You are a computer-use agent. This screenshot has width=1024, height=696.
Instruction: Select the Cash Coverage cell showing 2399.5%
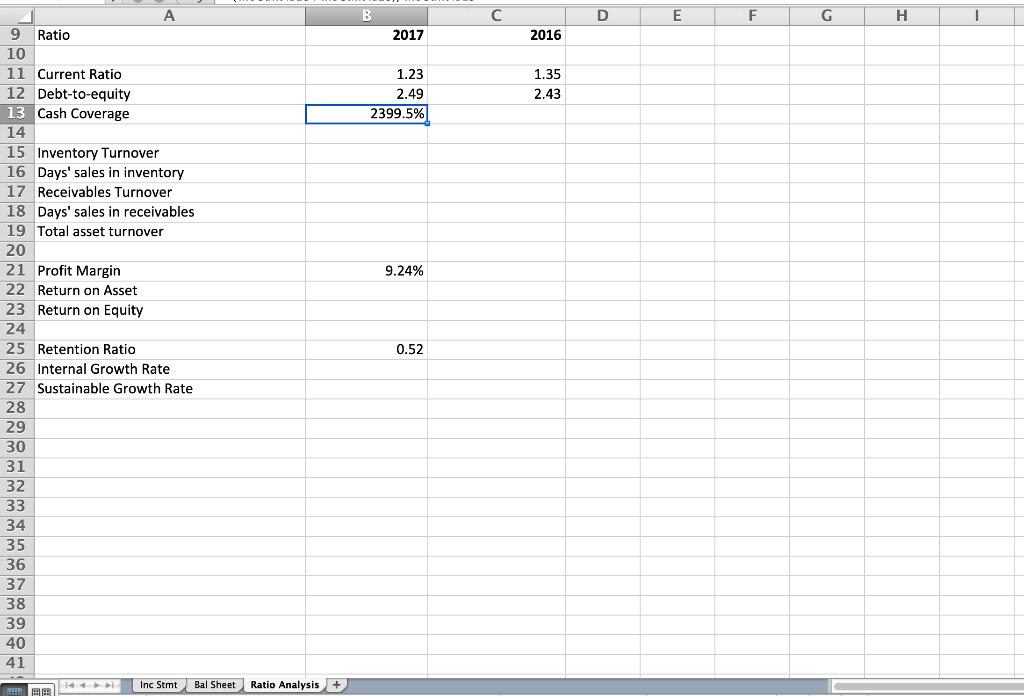tap(366, 114)
